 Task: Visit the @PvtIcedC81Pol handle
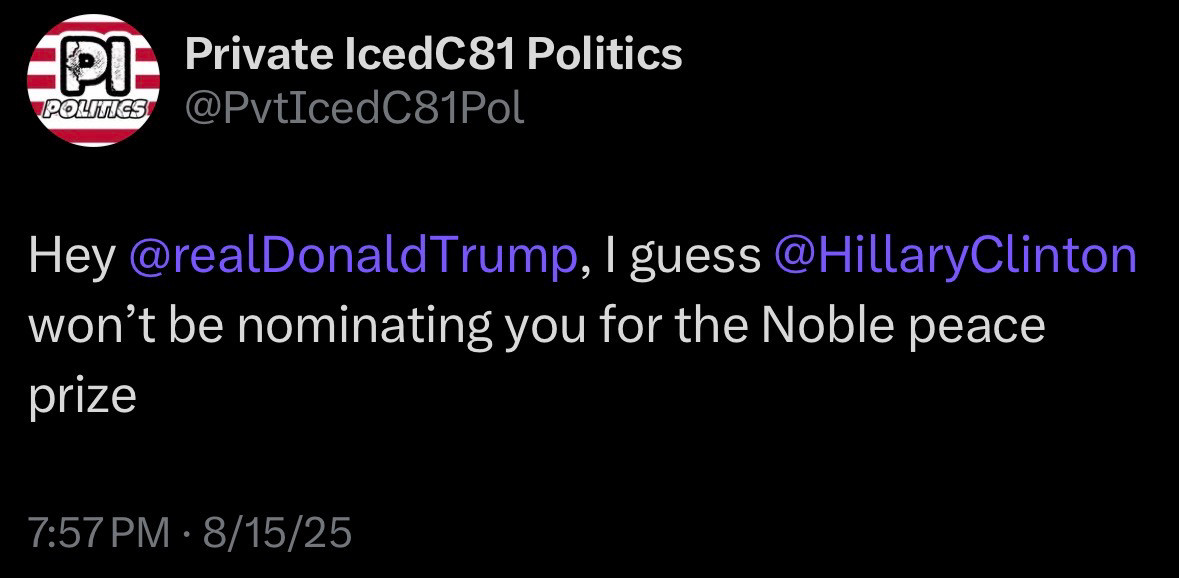point(354,110)
